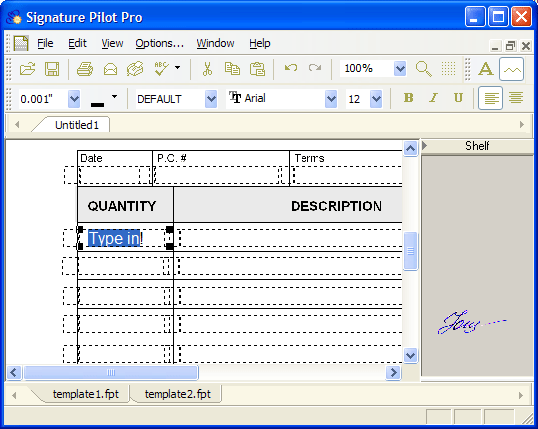Click the Shelf panel header

[477, 146]
